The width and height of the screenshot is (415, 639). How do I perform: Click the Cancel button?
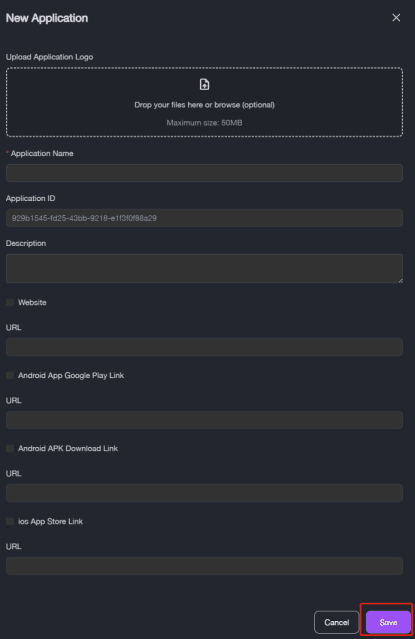[x=337, y=622]
